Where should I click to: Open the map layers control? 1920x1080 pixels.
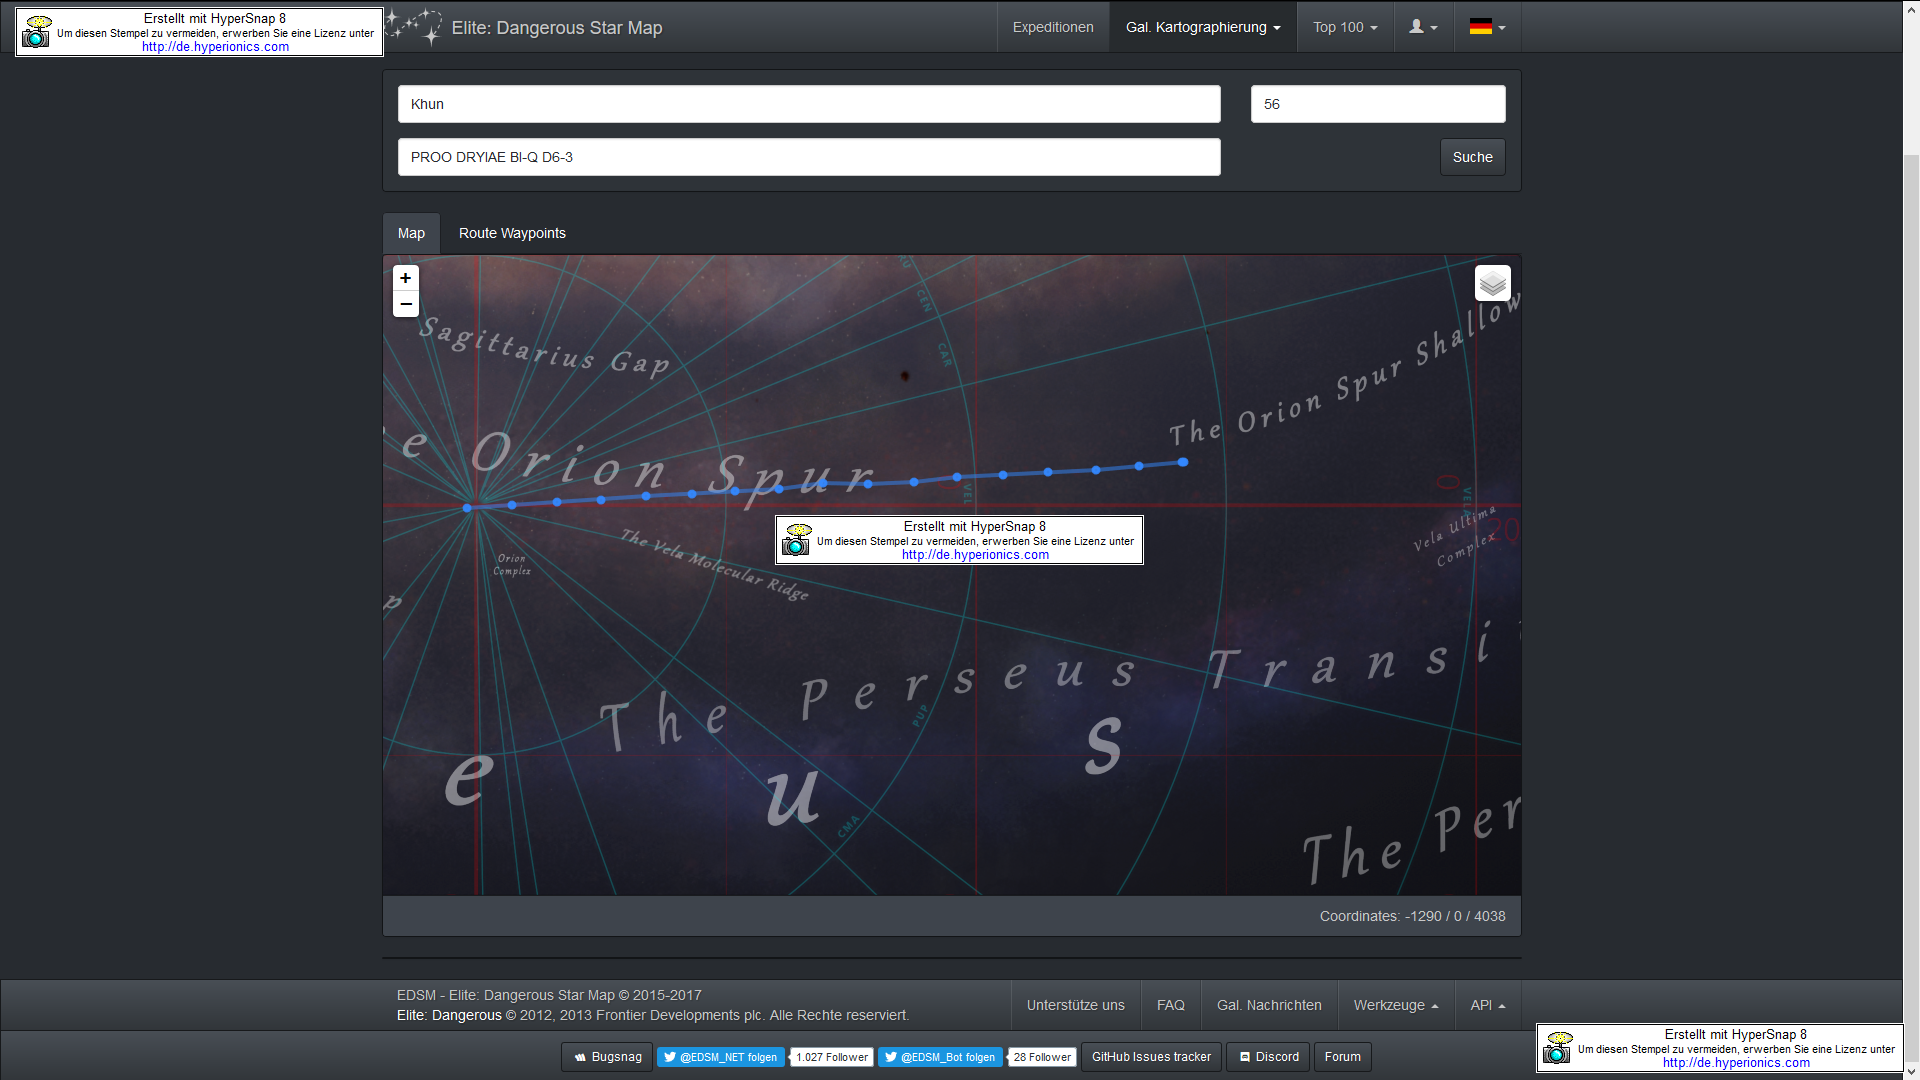pyautogui.click(x=1492, y=283)
